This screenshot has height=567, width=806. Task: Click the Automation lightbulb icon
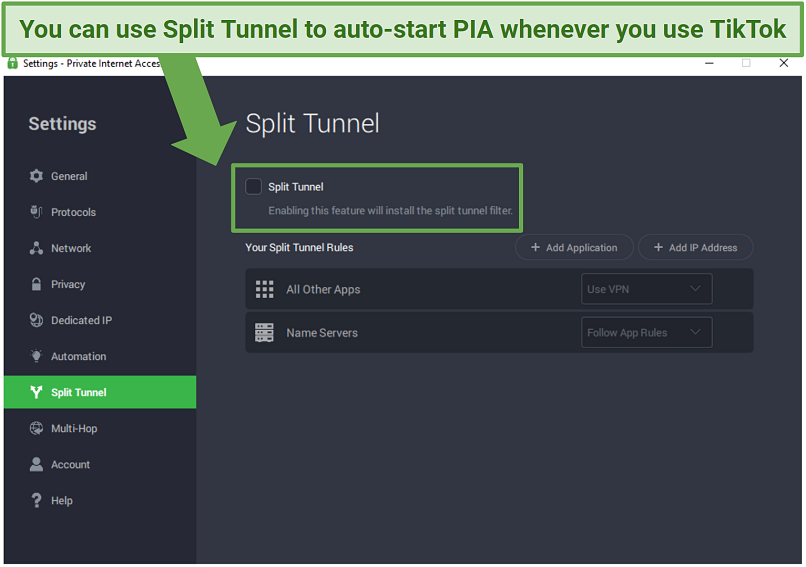coord(36,356)
